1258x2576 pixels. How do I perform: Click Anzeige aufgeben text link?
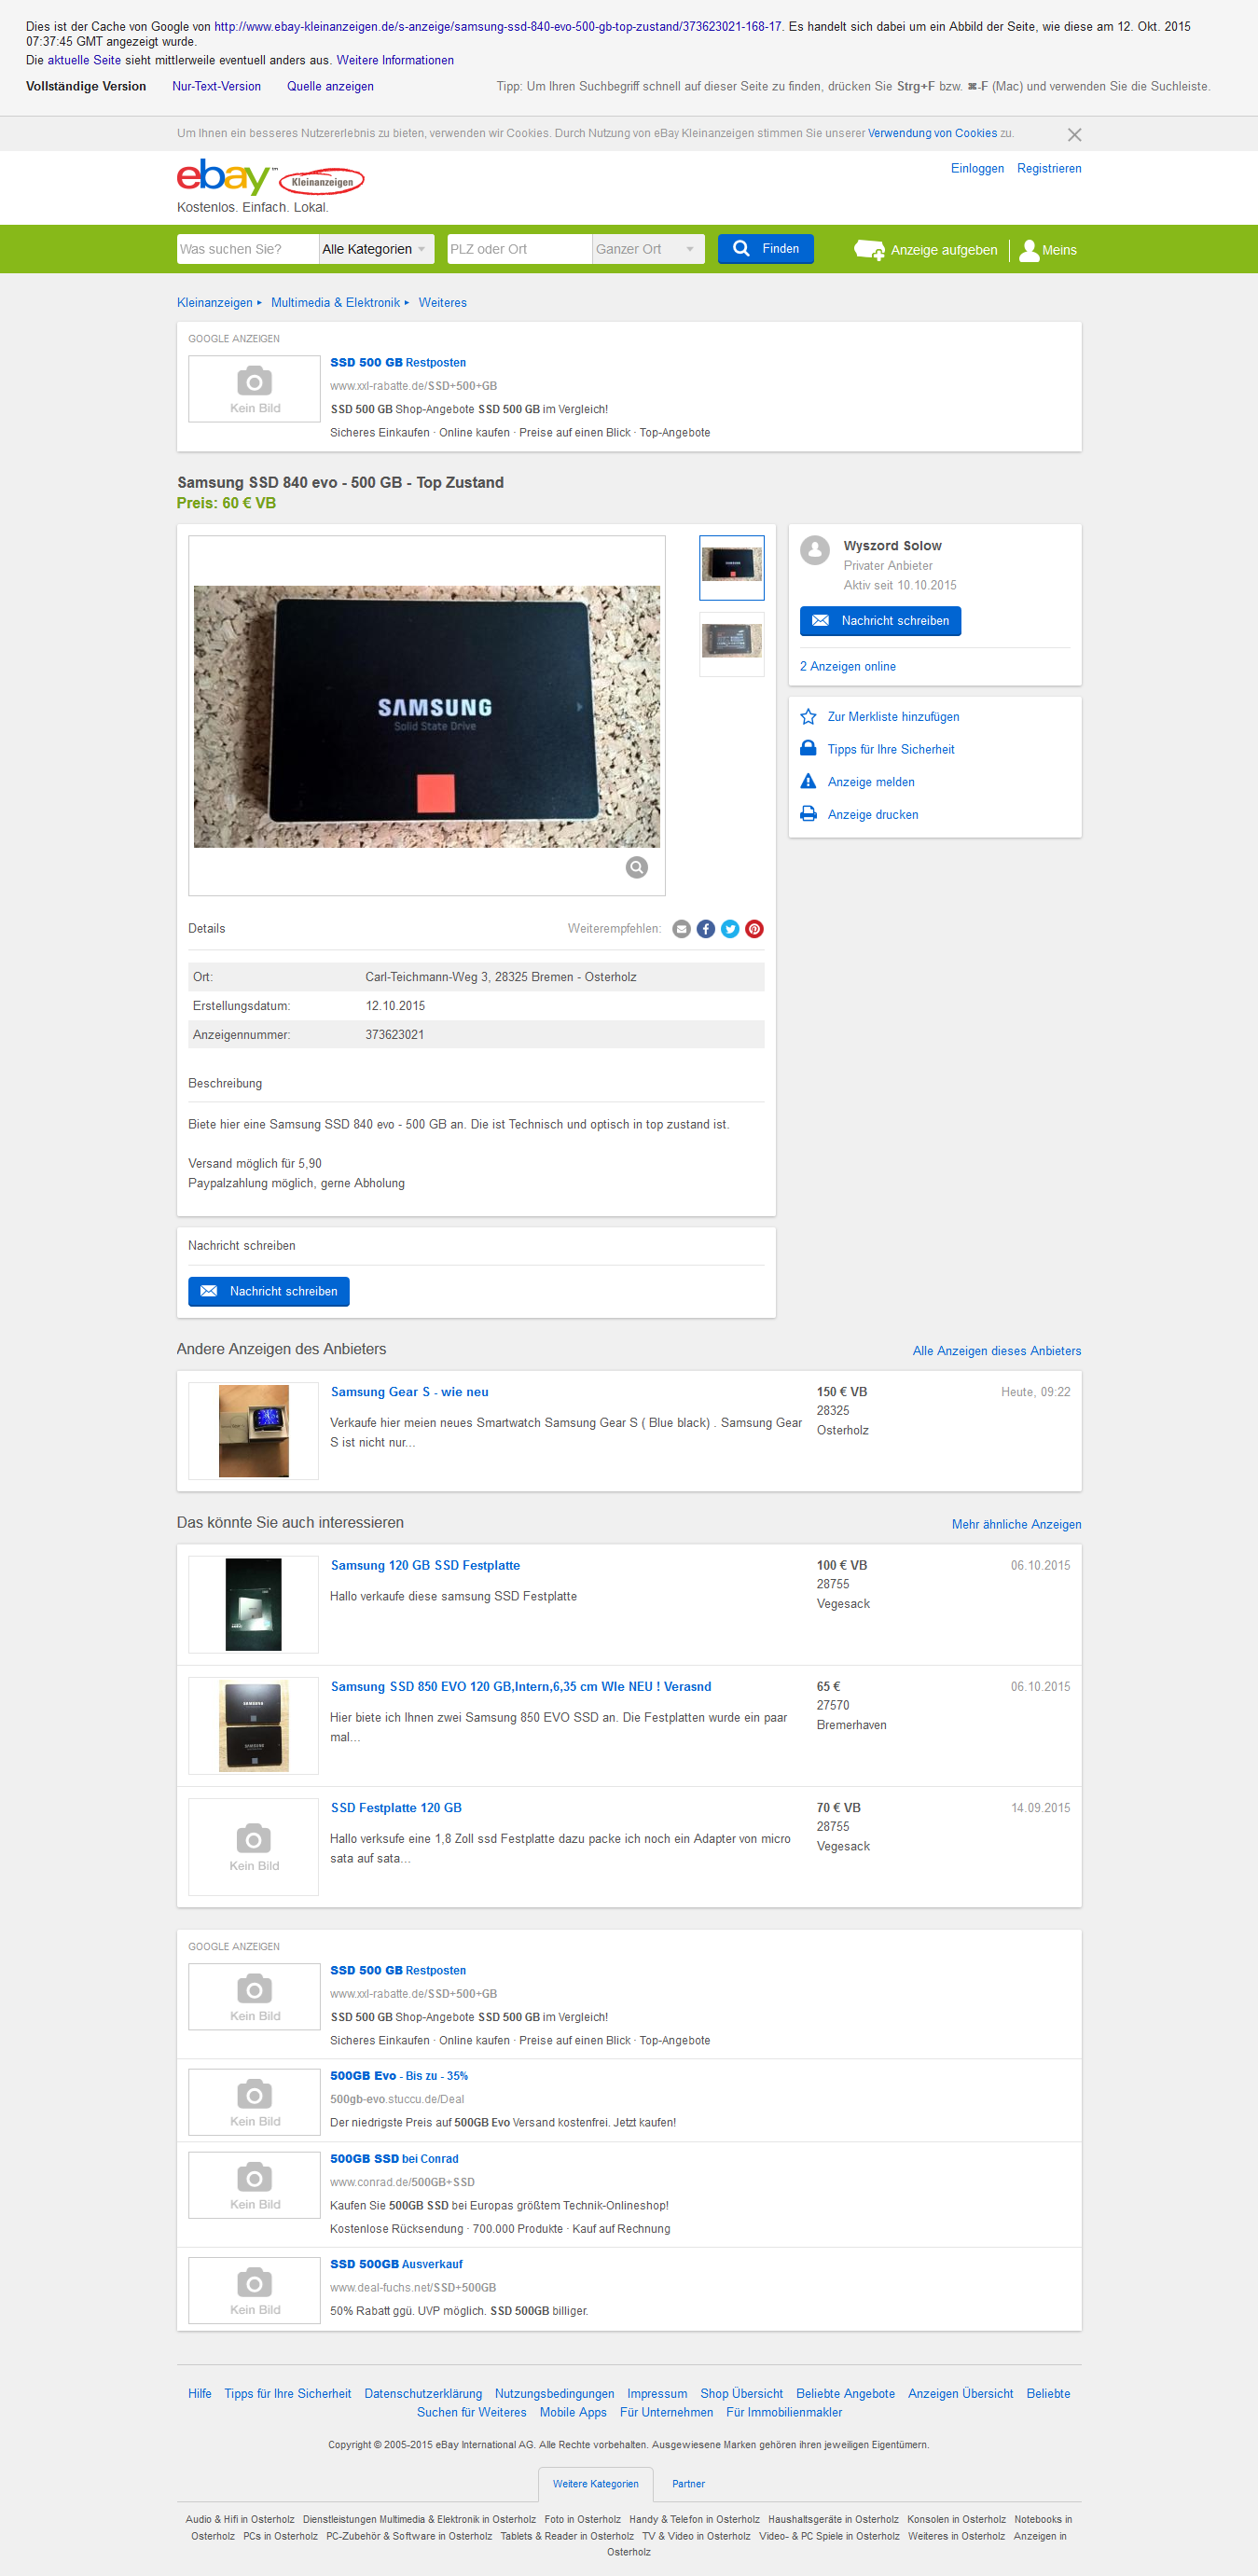pyautogui.click(x=944, y=250)
